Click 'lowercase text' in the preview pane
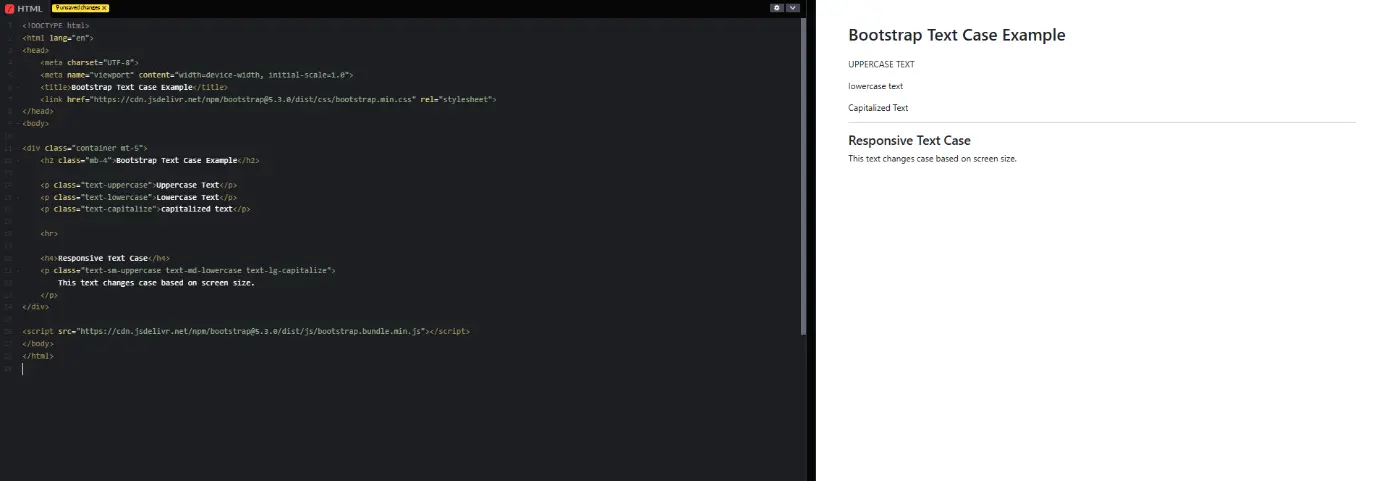 (x=875, y=86)
